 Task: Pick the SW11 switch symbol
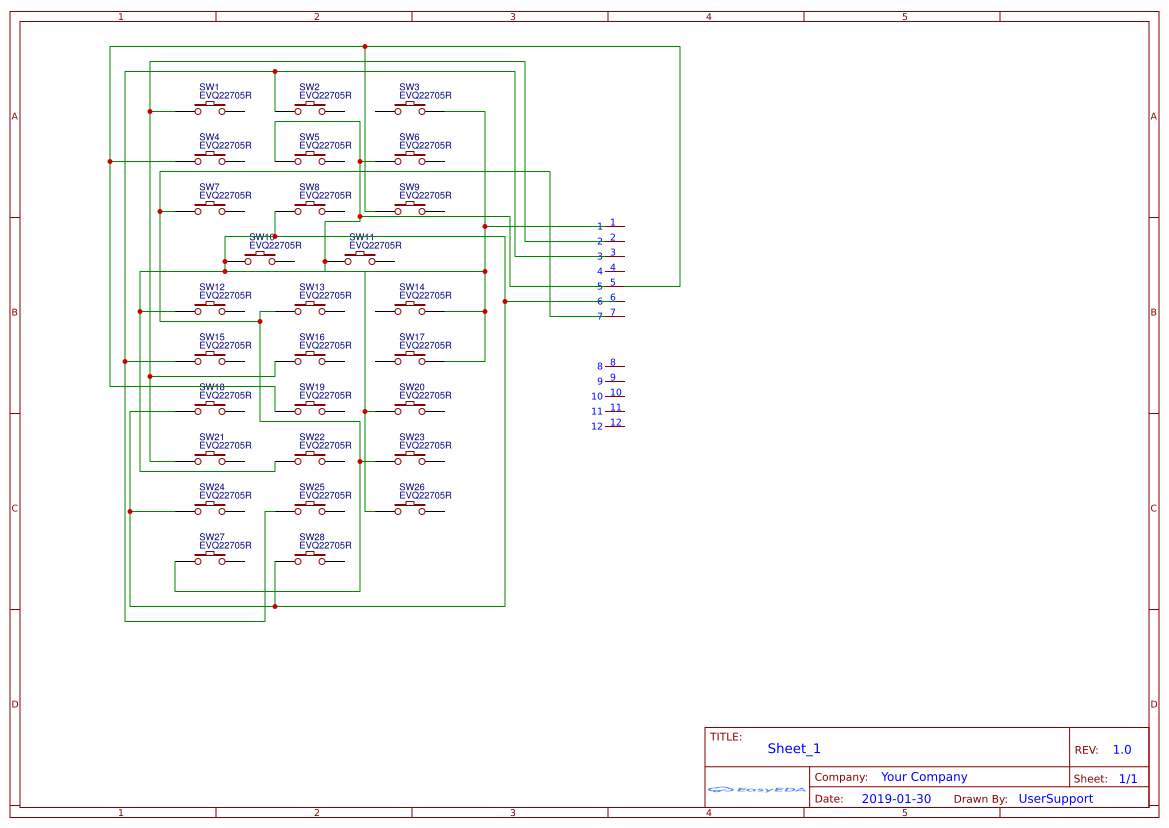pos(360,260)
